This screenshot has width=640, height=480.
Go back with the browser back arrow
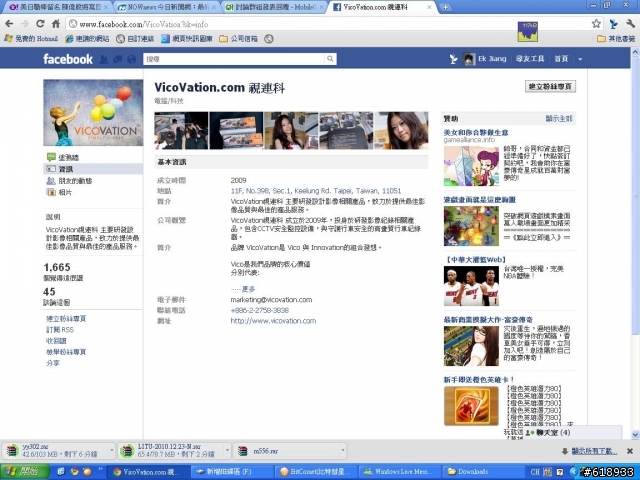[x=9, y=24]
